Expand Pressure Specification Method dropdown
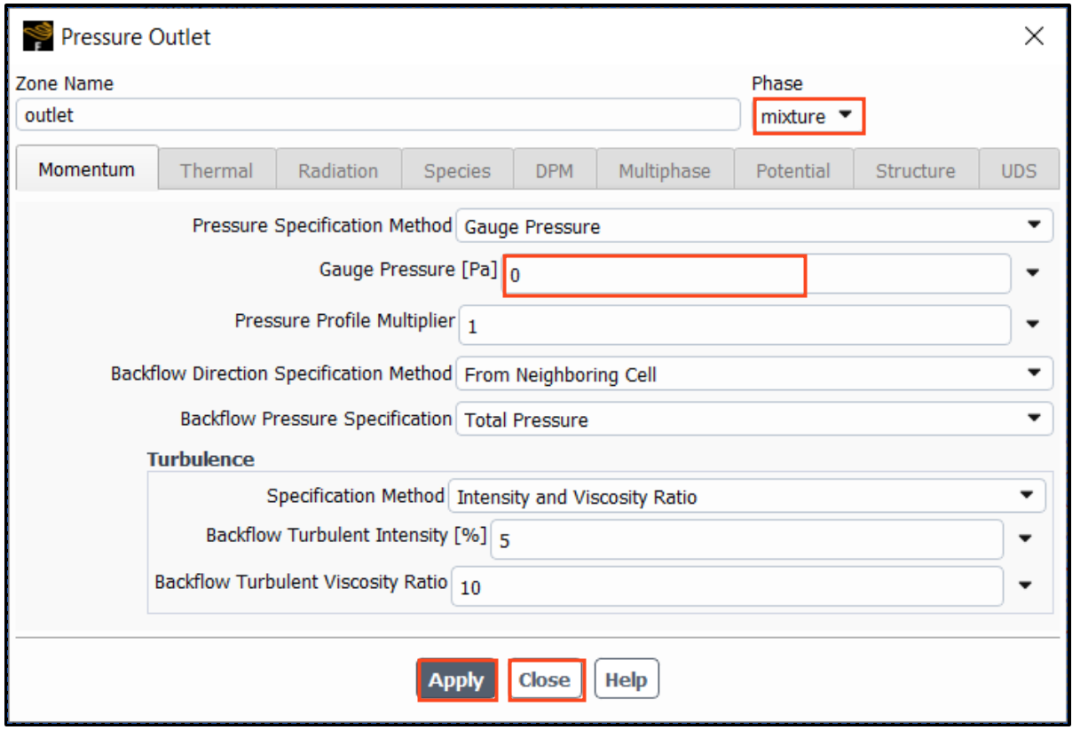Screen dimensions: 1080x730 [754, 227]
